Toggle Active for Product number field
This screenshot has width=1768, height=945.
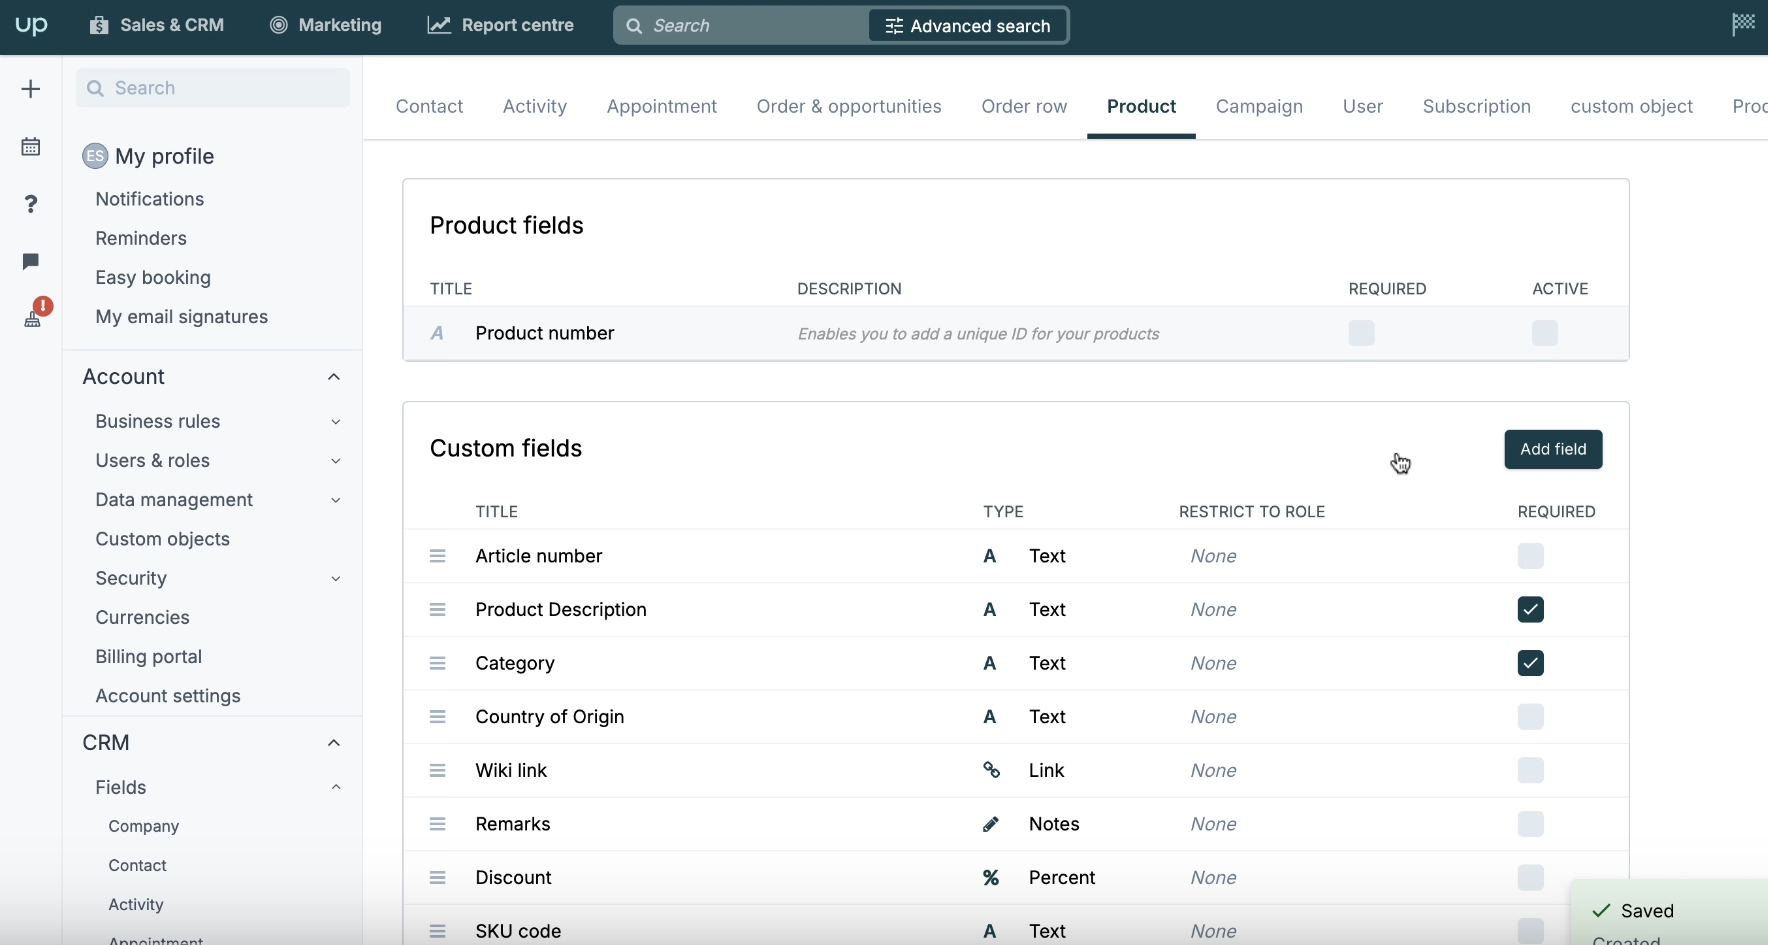(1544, 333)
